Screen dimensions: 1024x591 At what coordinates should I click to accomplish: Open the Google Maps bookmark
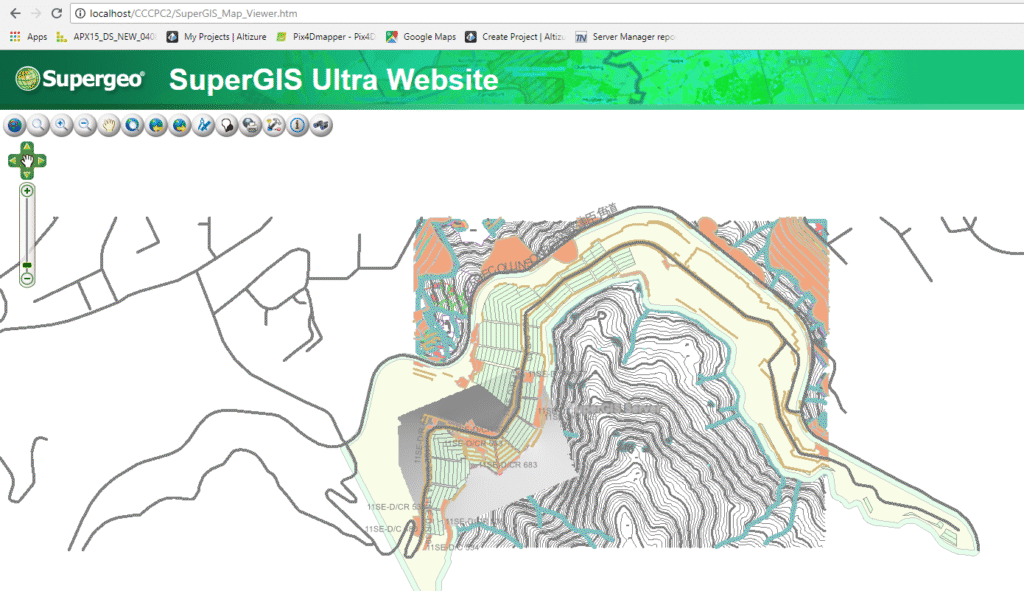(421, 37)
